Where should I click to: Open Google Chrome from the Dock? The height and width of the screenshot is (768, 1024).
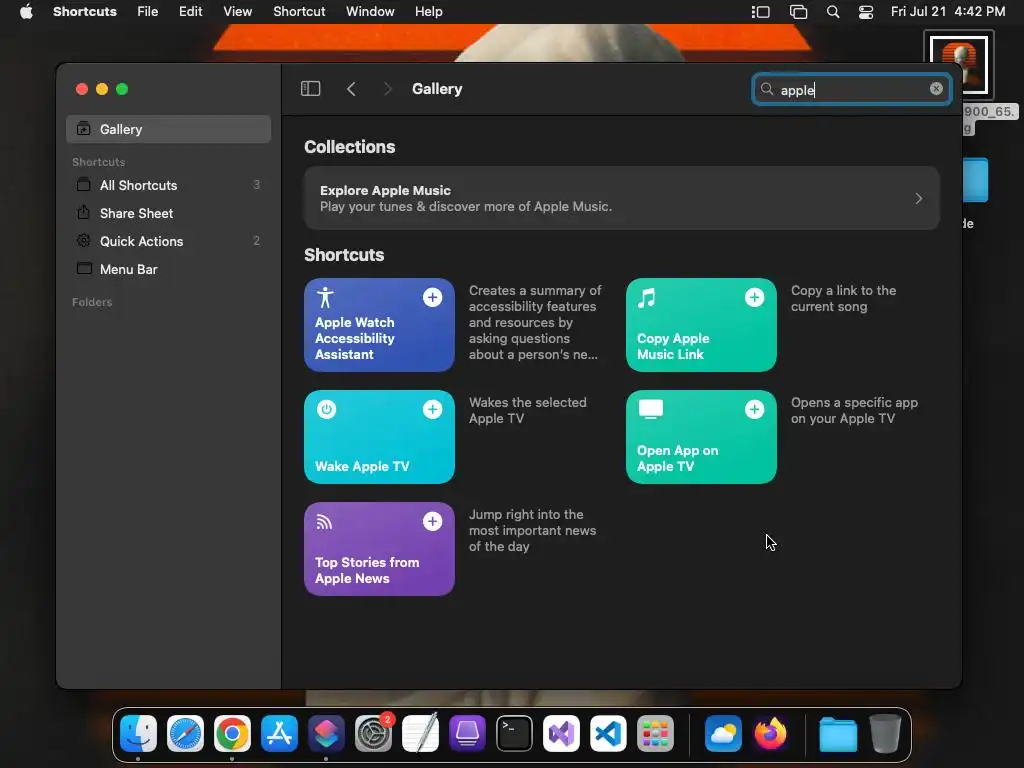pos(232,733)
